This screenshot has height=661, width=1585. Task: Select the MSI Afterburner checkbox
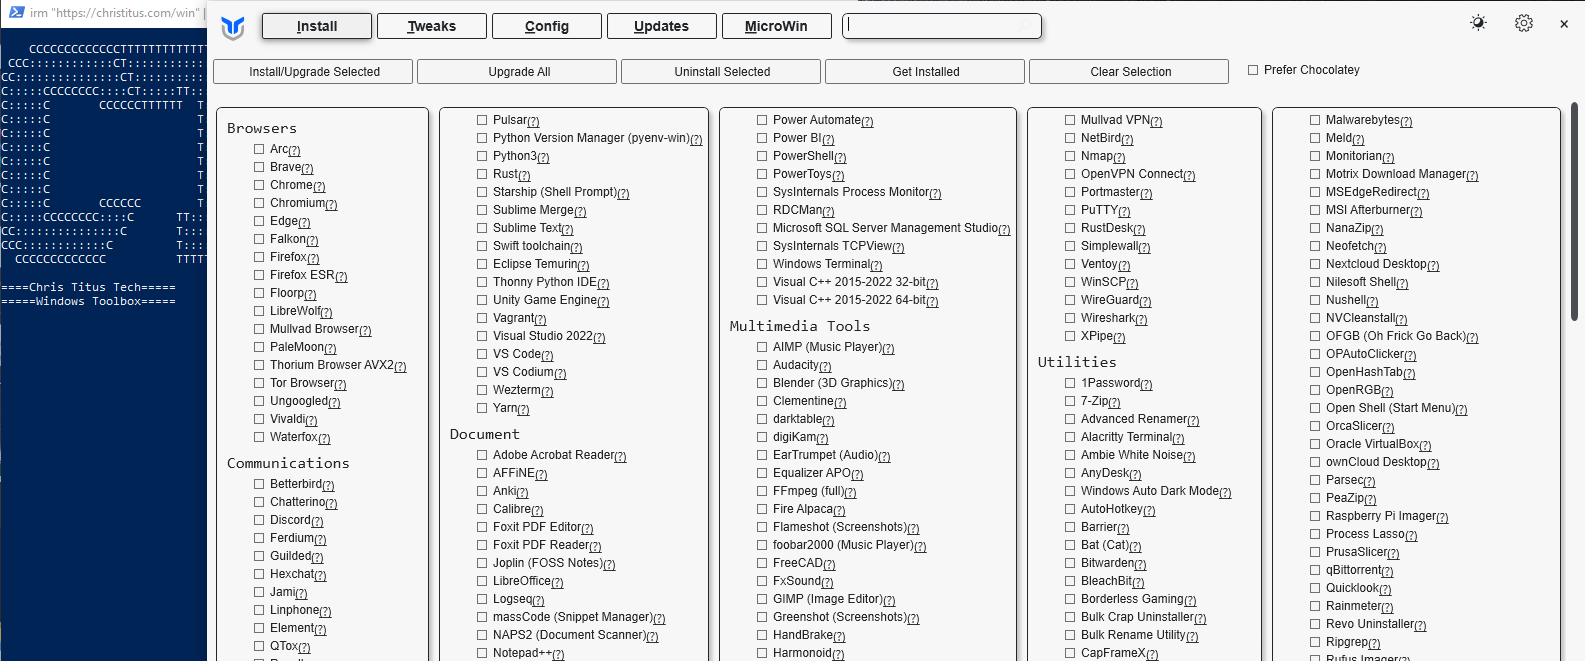point(1315,210)
